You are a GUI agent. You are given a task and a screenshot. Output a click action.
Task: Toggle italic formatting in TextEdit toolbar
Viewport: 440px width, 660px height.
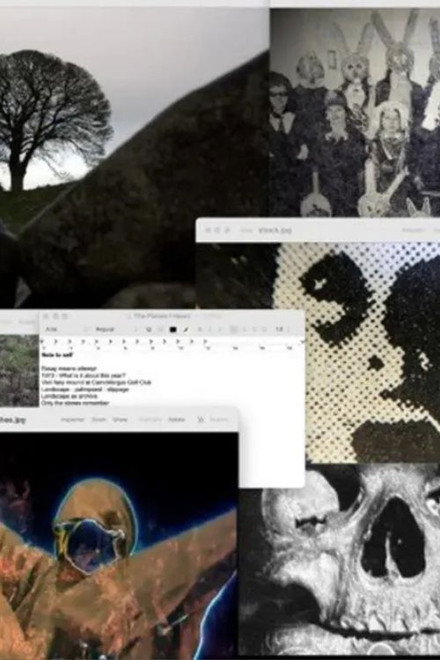click(210, 330)
